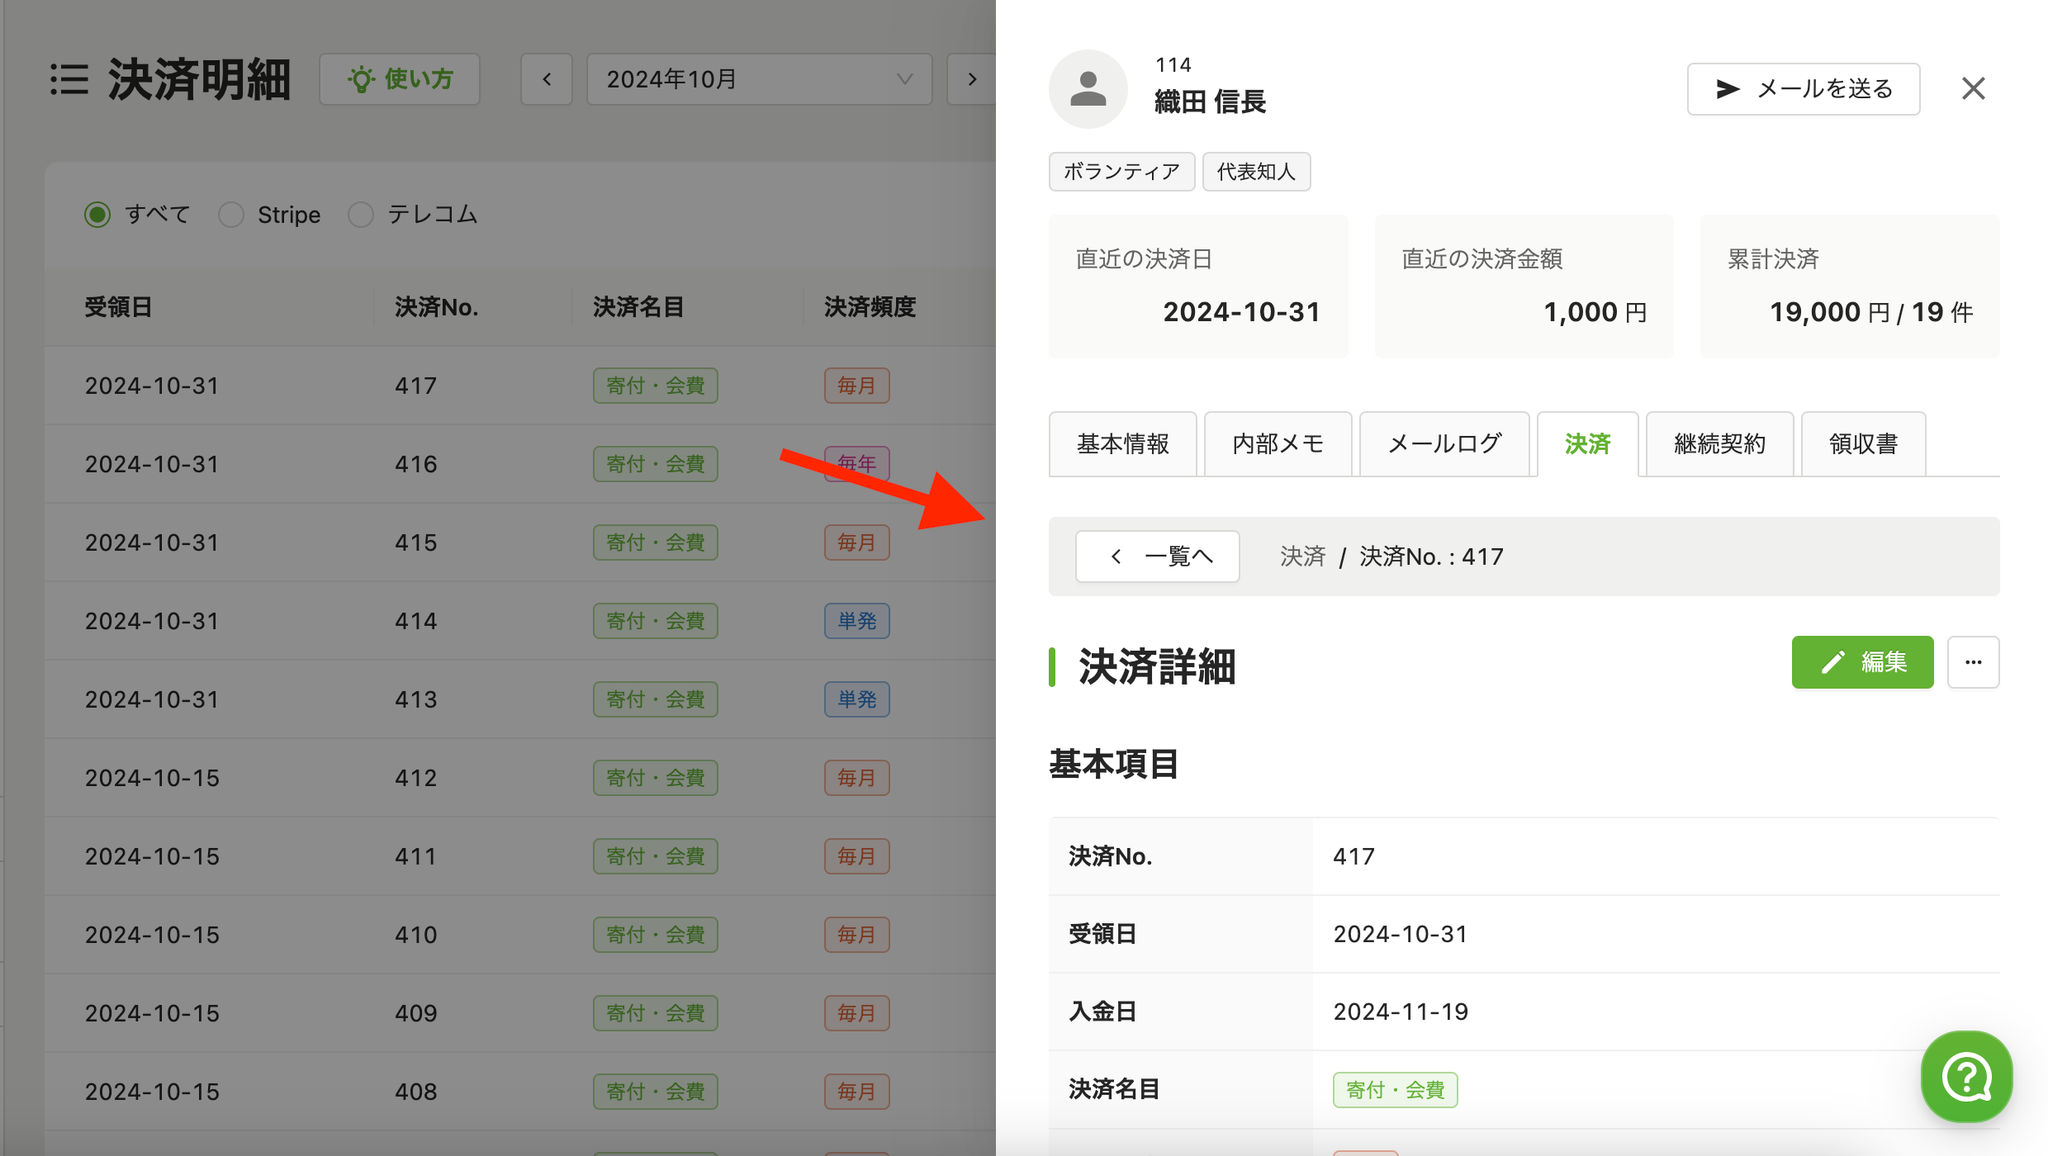Click the 単発 badge in row 414
Viewport: 2048px width, 1156px height.
tap(857, 621)
